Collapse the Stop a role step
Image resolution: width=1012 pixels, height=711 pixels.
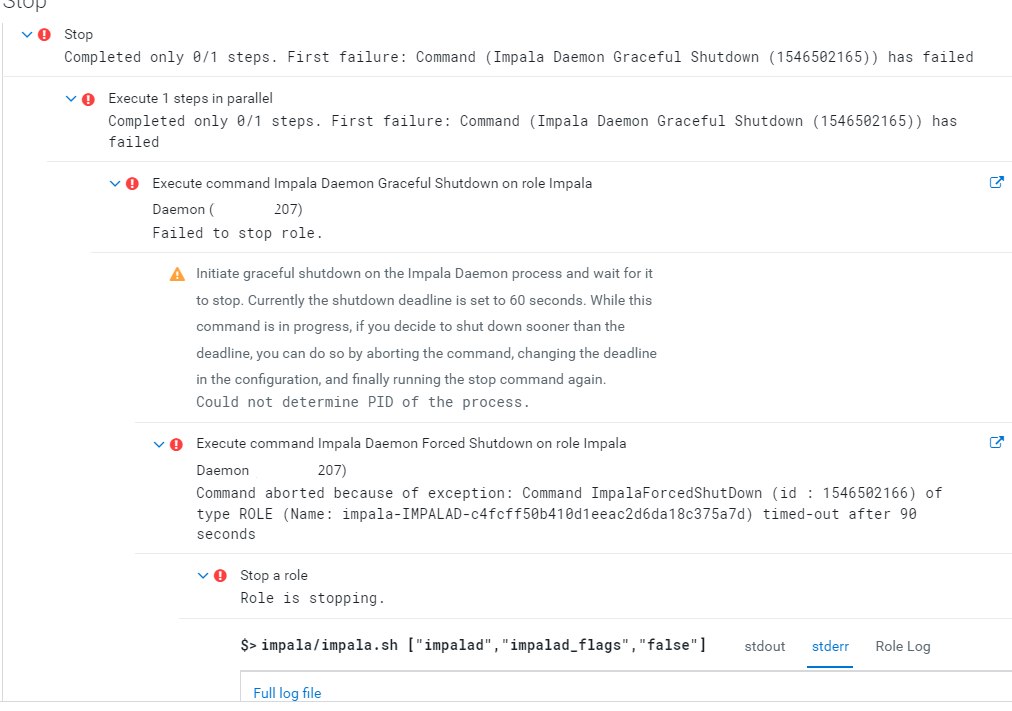(x=203, y=576)
